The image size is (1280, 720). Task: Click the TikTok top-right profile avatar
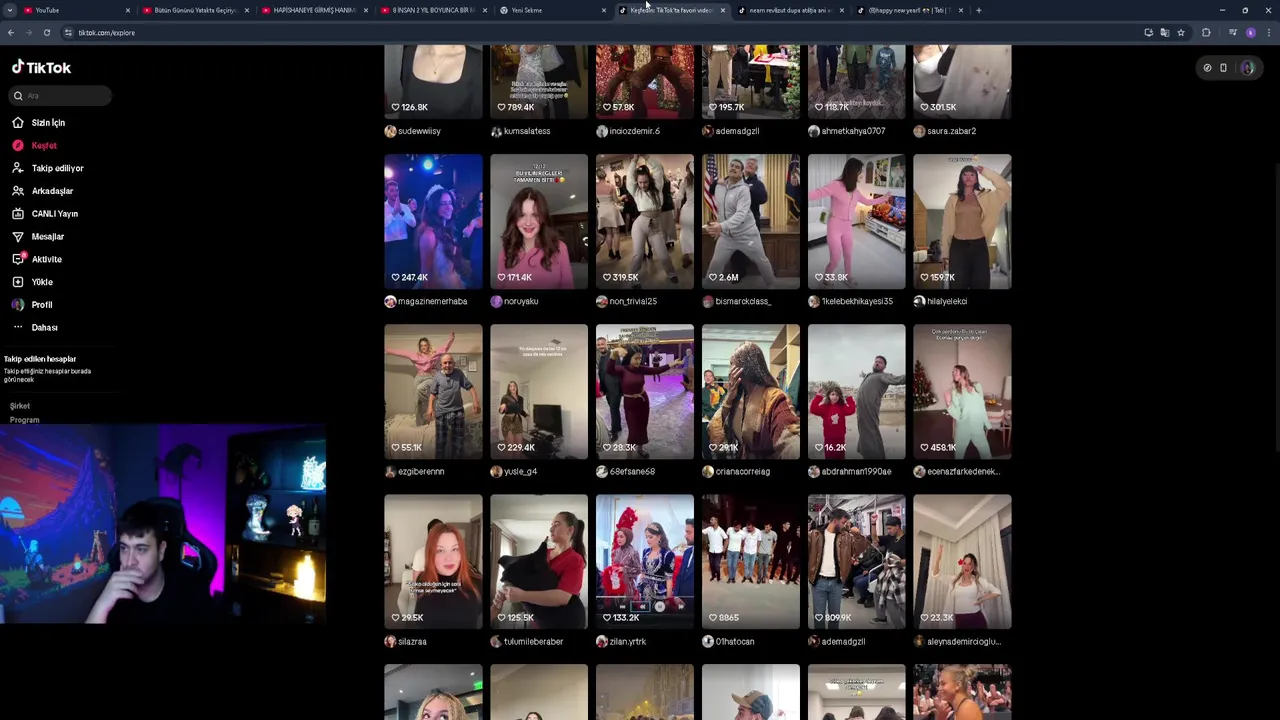coord(1248,68)
